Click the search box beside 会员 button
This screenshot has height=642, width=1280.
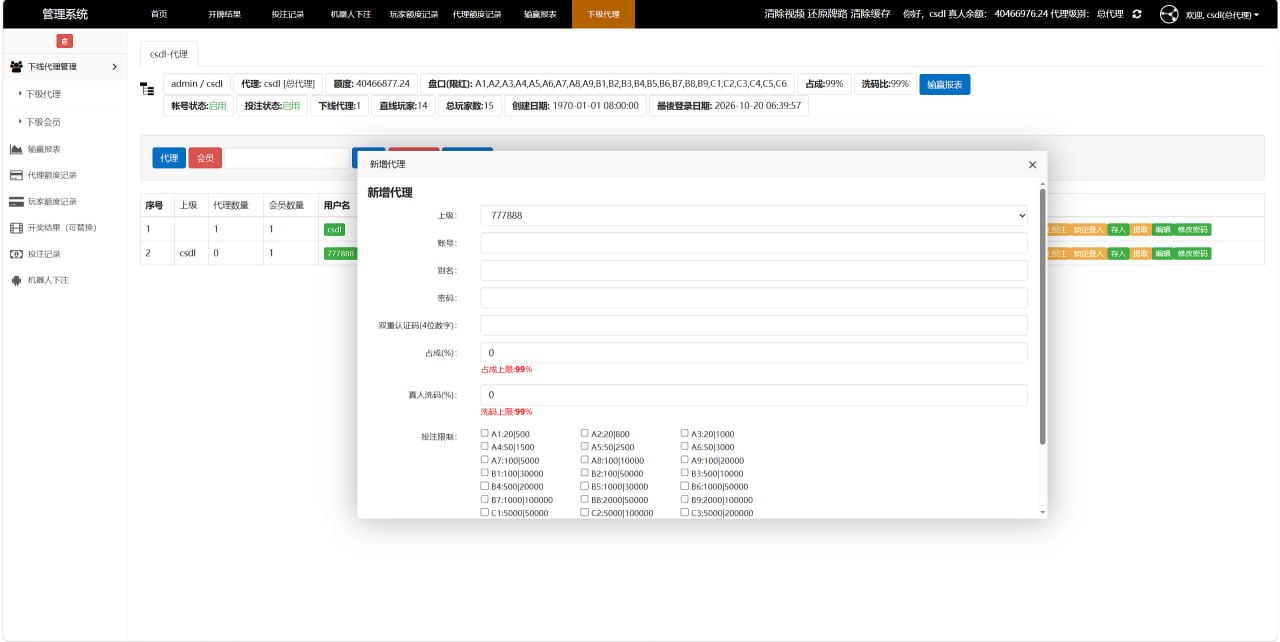pyautogui.click(x=287, y=158)
